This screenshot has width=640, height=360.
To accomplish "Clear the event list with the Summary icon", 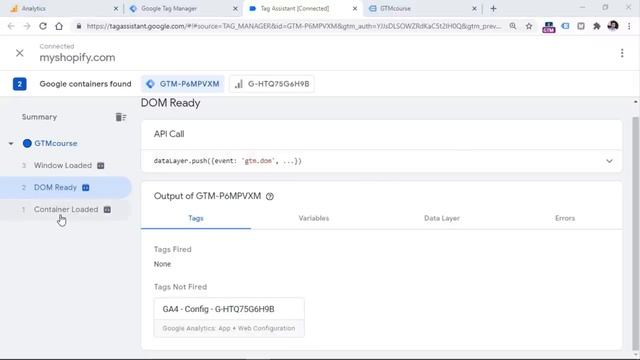I will point(120,117).
